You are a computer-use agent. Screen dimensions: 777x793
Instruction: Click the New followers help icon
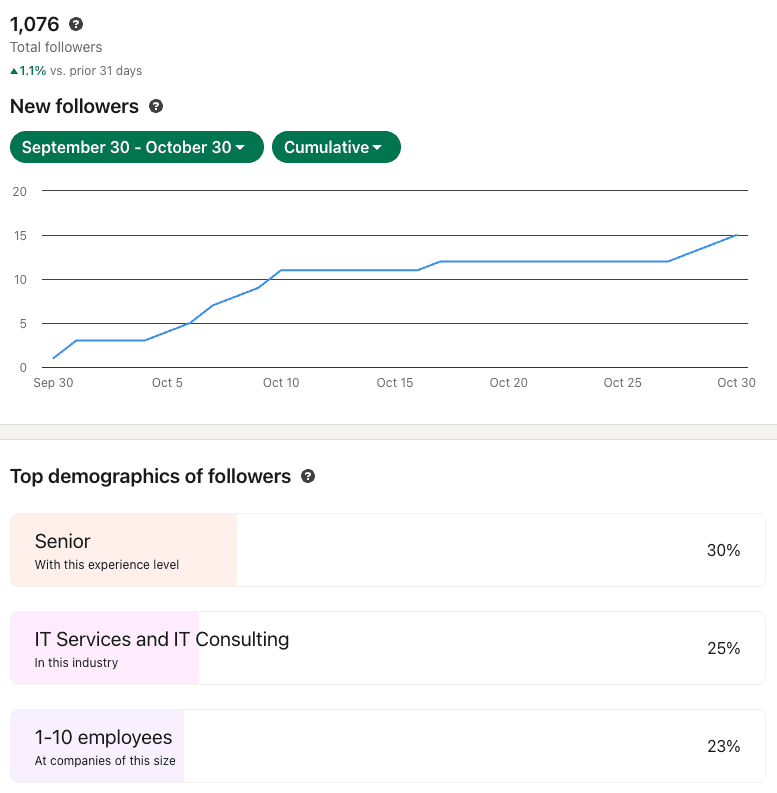[156, 106]
